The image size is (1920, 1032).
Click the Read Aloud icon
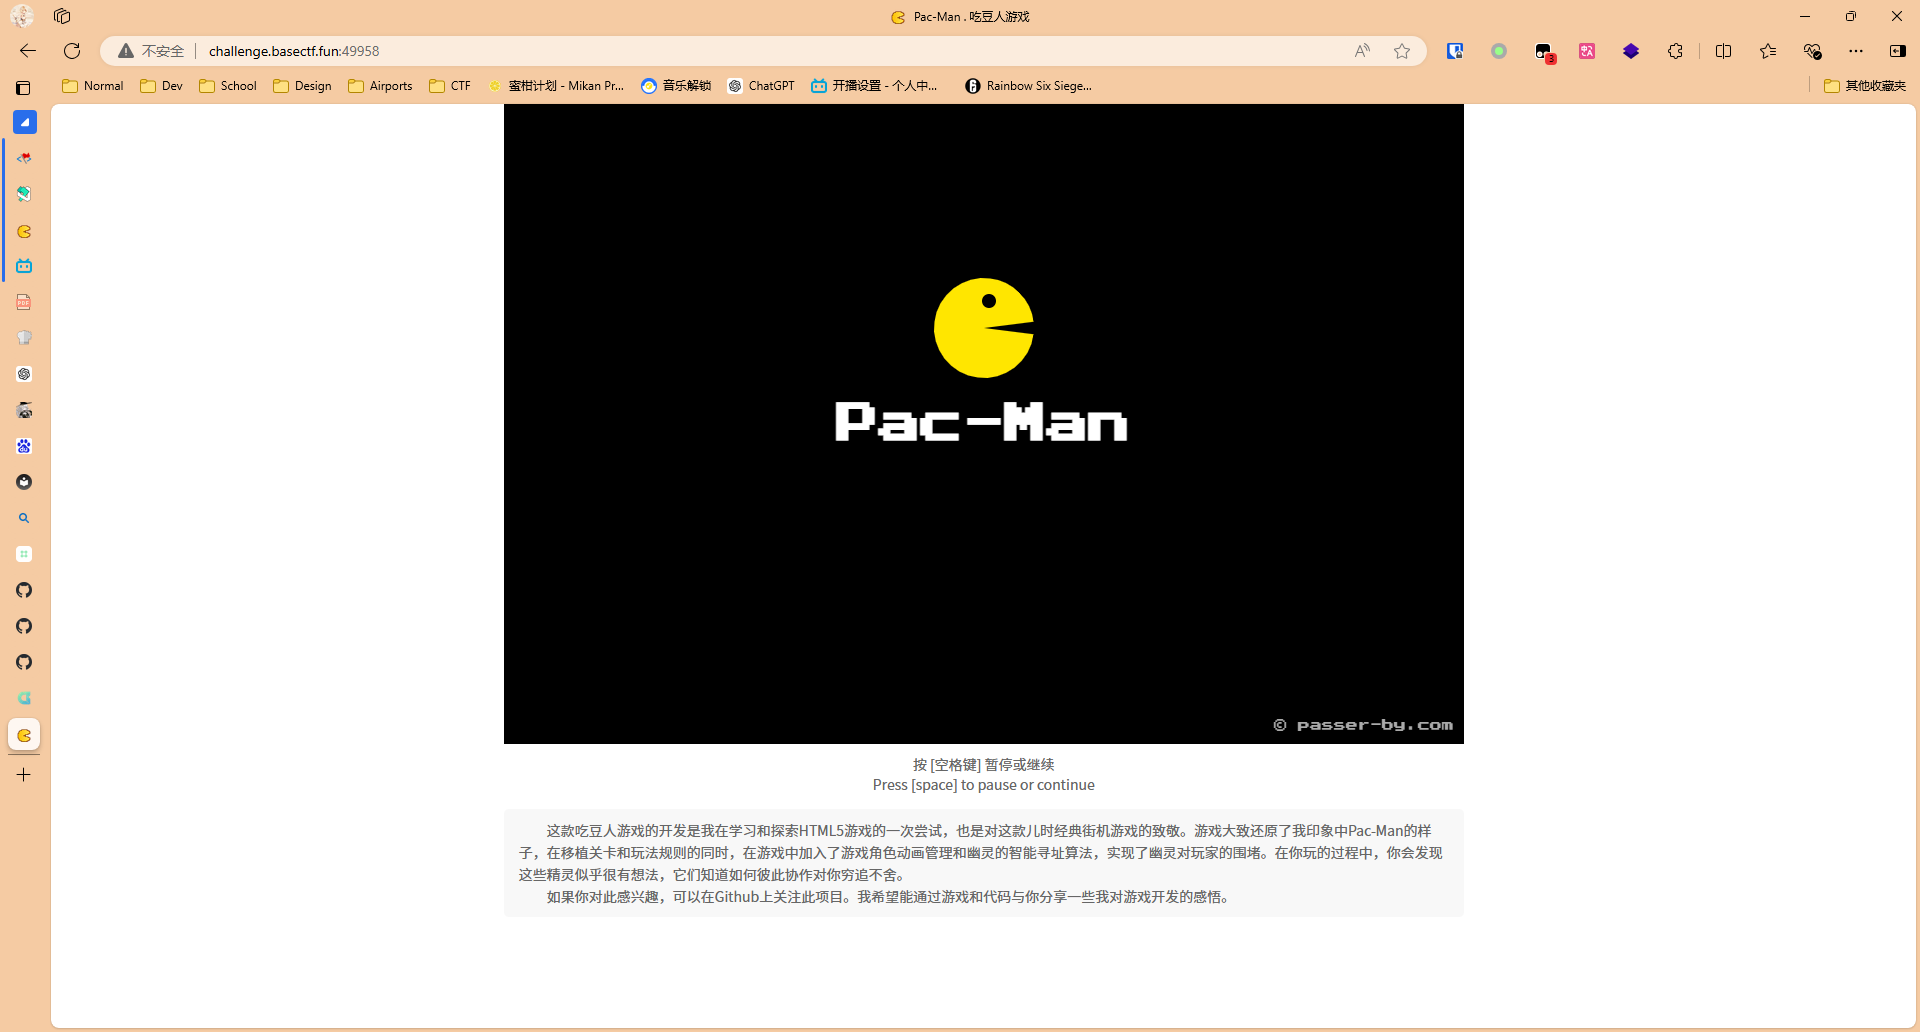[x=1362, y=51]
